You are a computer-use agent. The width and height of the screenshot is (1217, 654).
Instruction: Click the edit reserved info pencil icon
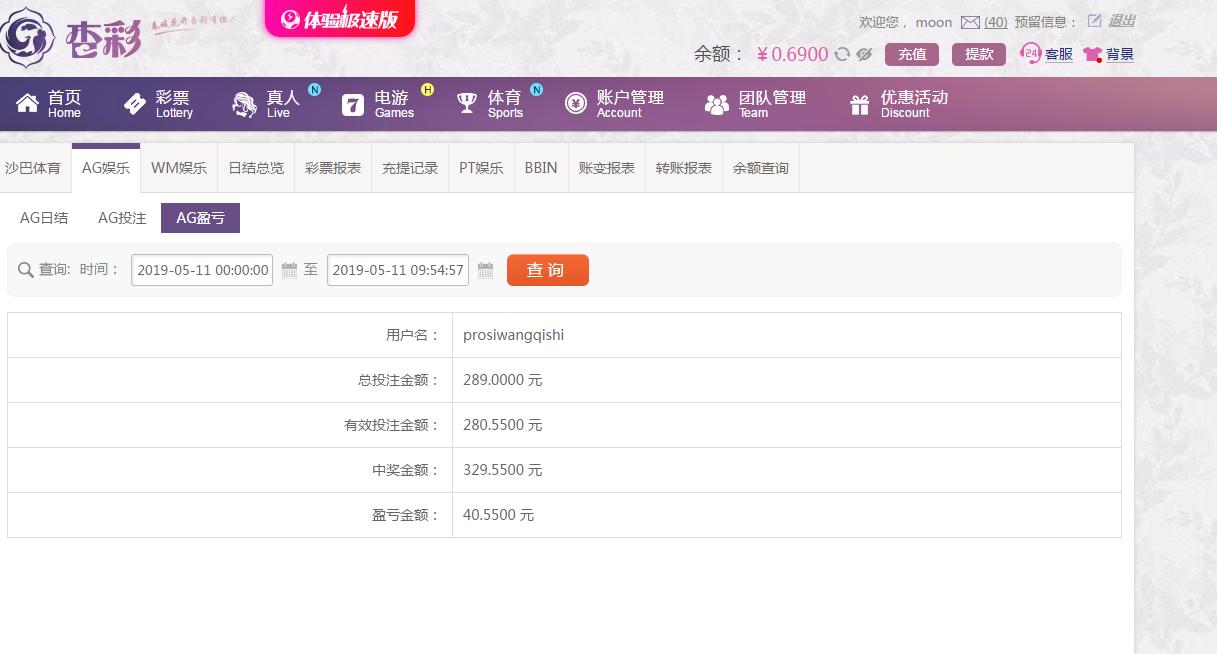tap(1094, 21)
